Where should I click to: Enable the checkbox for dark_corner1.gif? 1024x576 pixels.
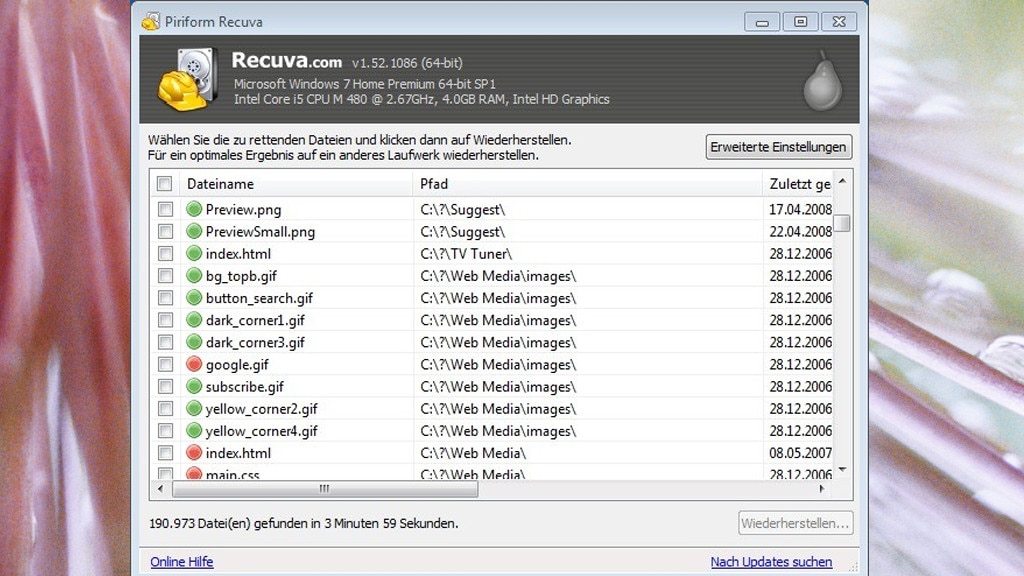click(165, 320)
